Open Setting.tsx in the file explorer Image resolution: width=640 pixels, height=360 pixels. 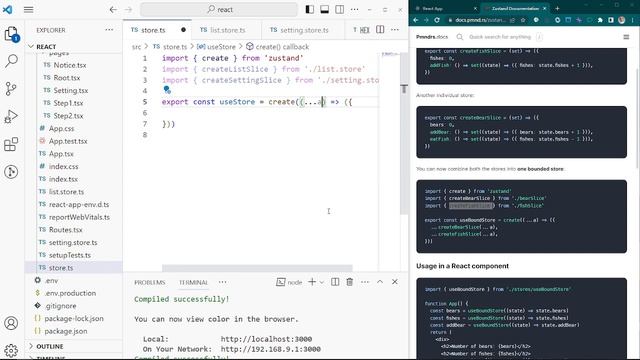pos(71,90)
